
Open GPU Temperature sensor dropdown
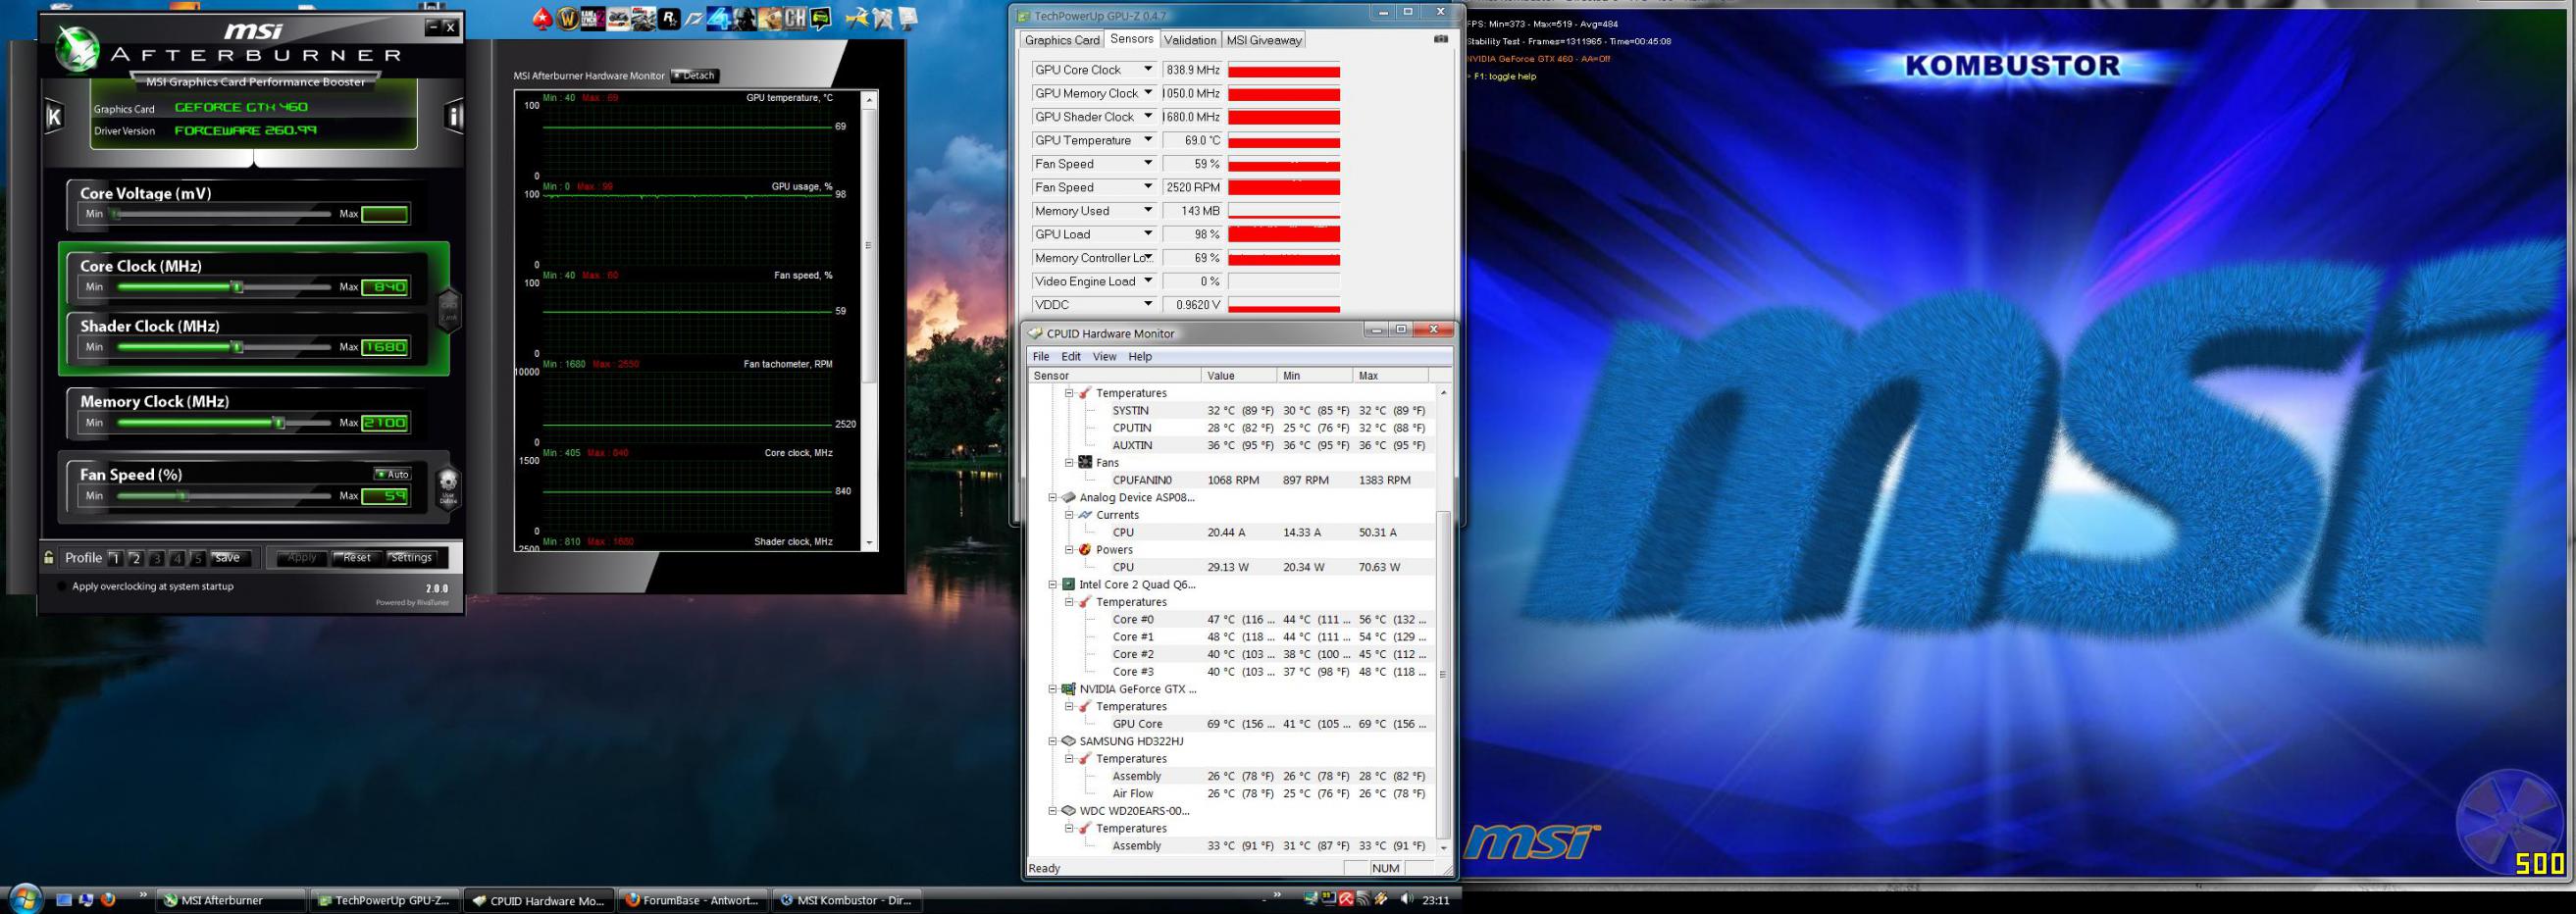click(x=1148, y=140)
